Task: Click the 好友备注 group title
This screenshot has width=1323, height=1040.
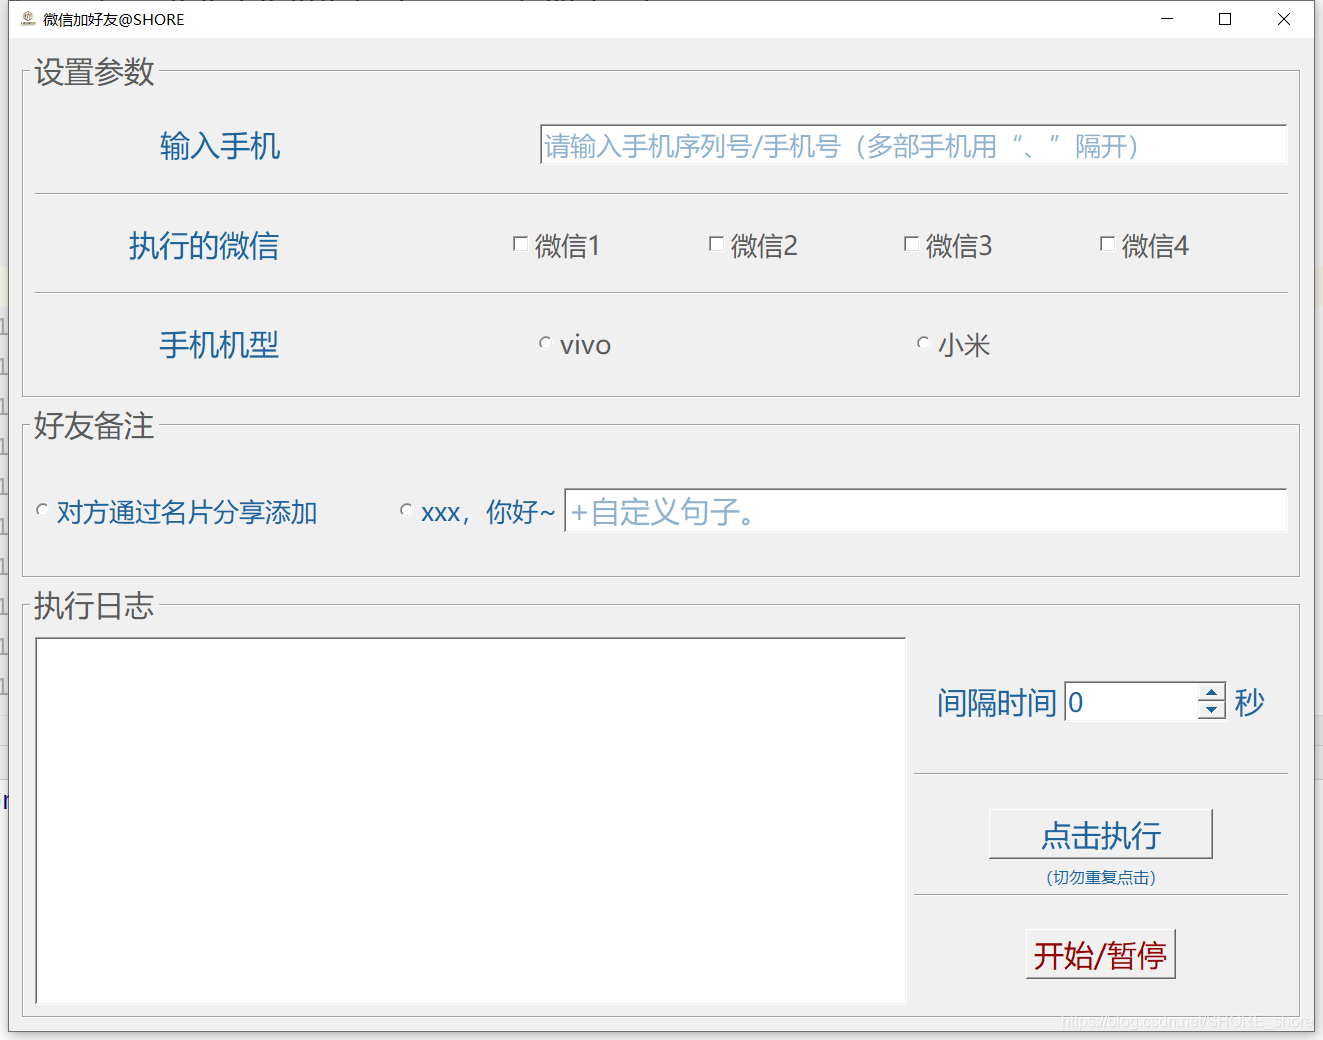Action: 94,426
